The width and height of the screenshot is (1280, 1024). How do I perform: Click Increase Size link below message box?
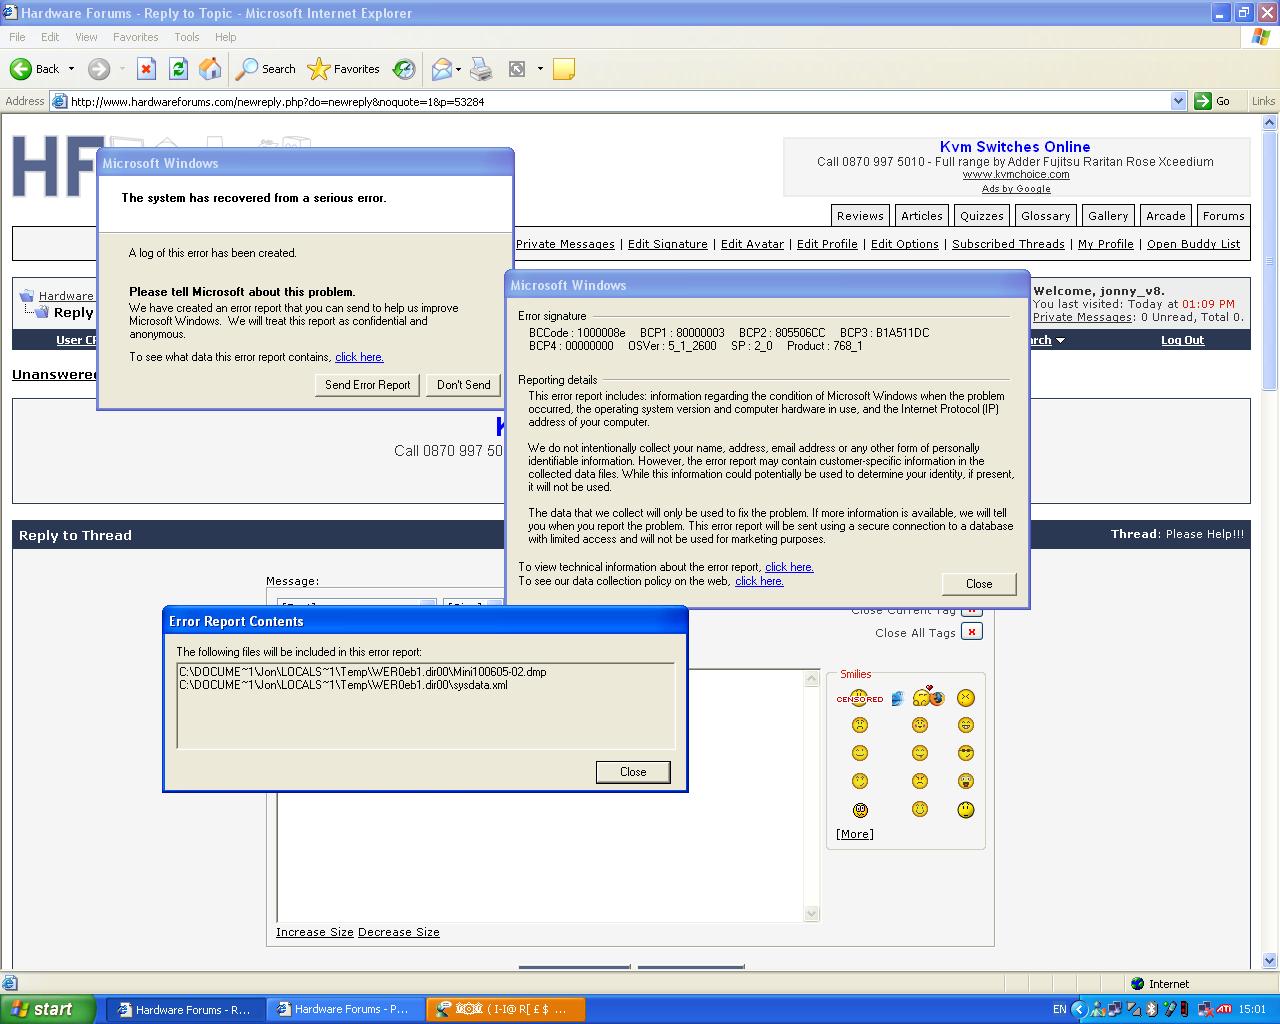(x=315, y=932)
